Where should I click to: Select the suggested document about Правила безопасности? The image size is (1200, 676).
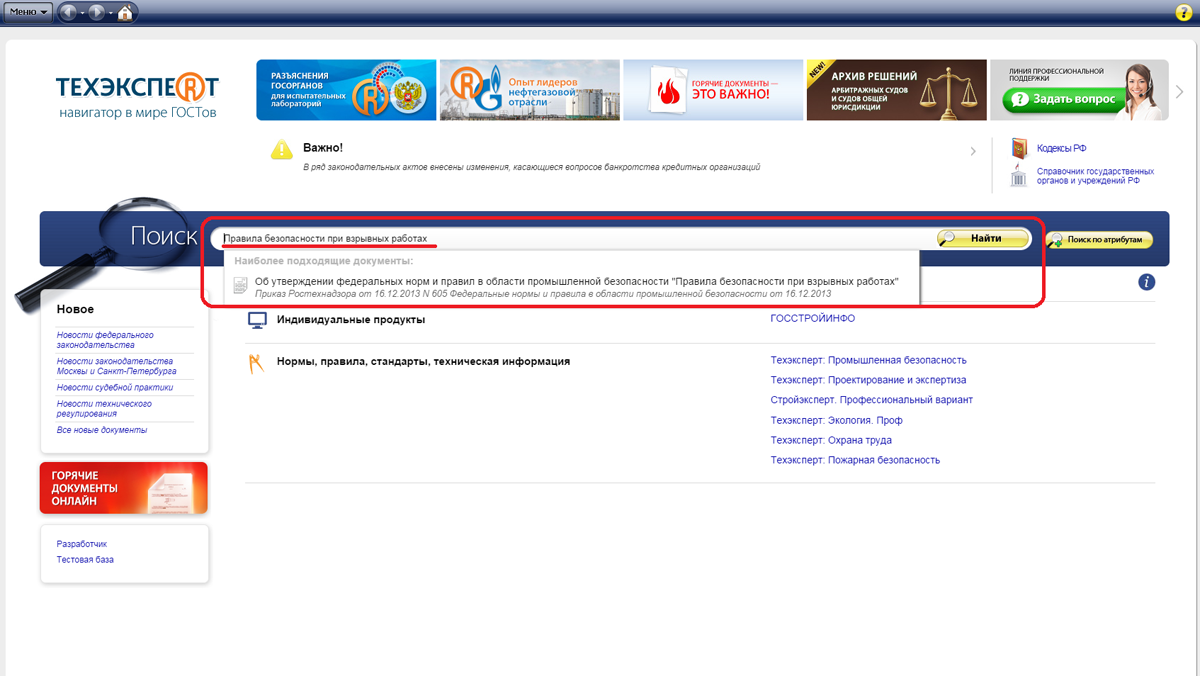coord(575,282)
